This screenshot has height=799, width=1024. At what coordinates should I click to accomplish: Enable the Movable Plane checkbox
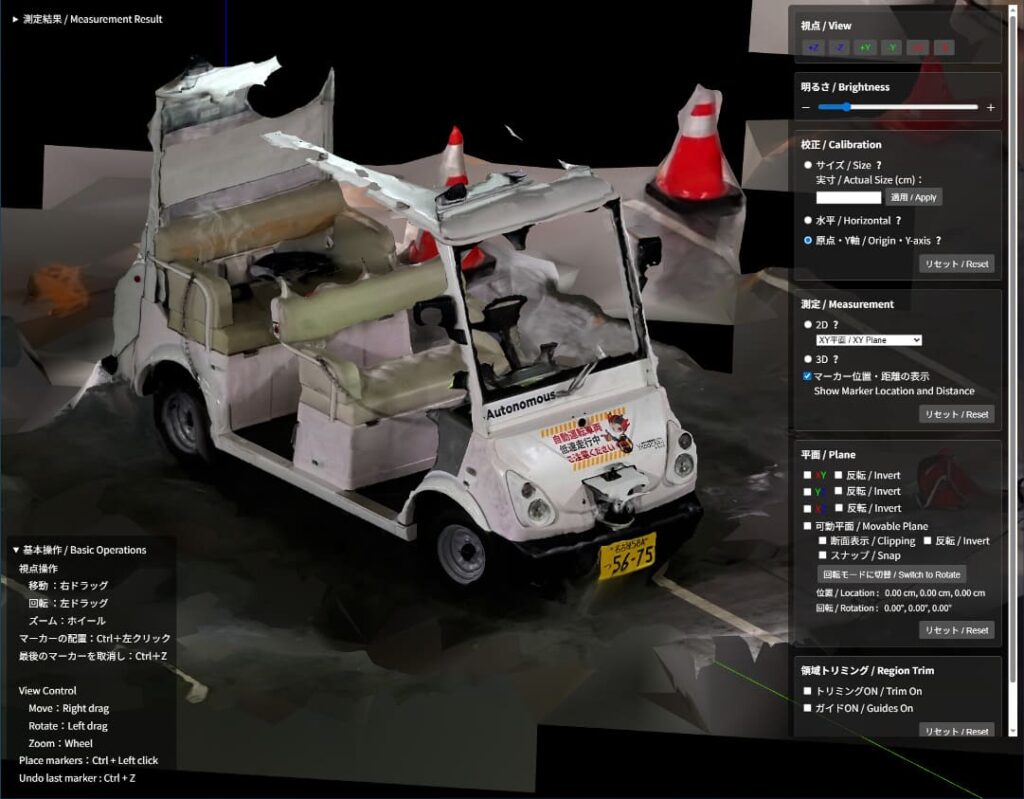point(808,526)
